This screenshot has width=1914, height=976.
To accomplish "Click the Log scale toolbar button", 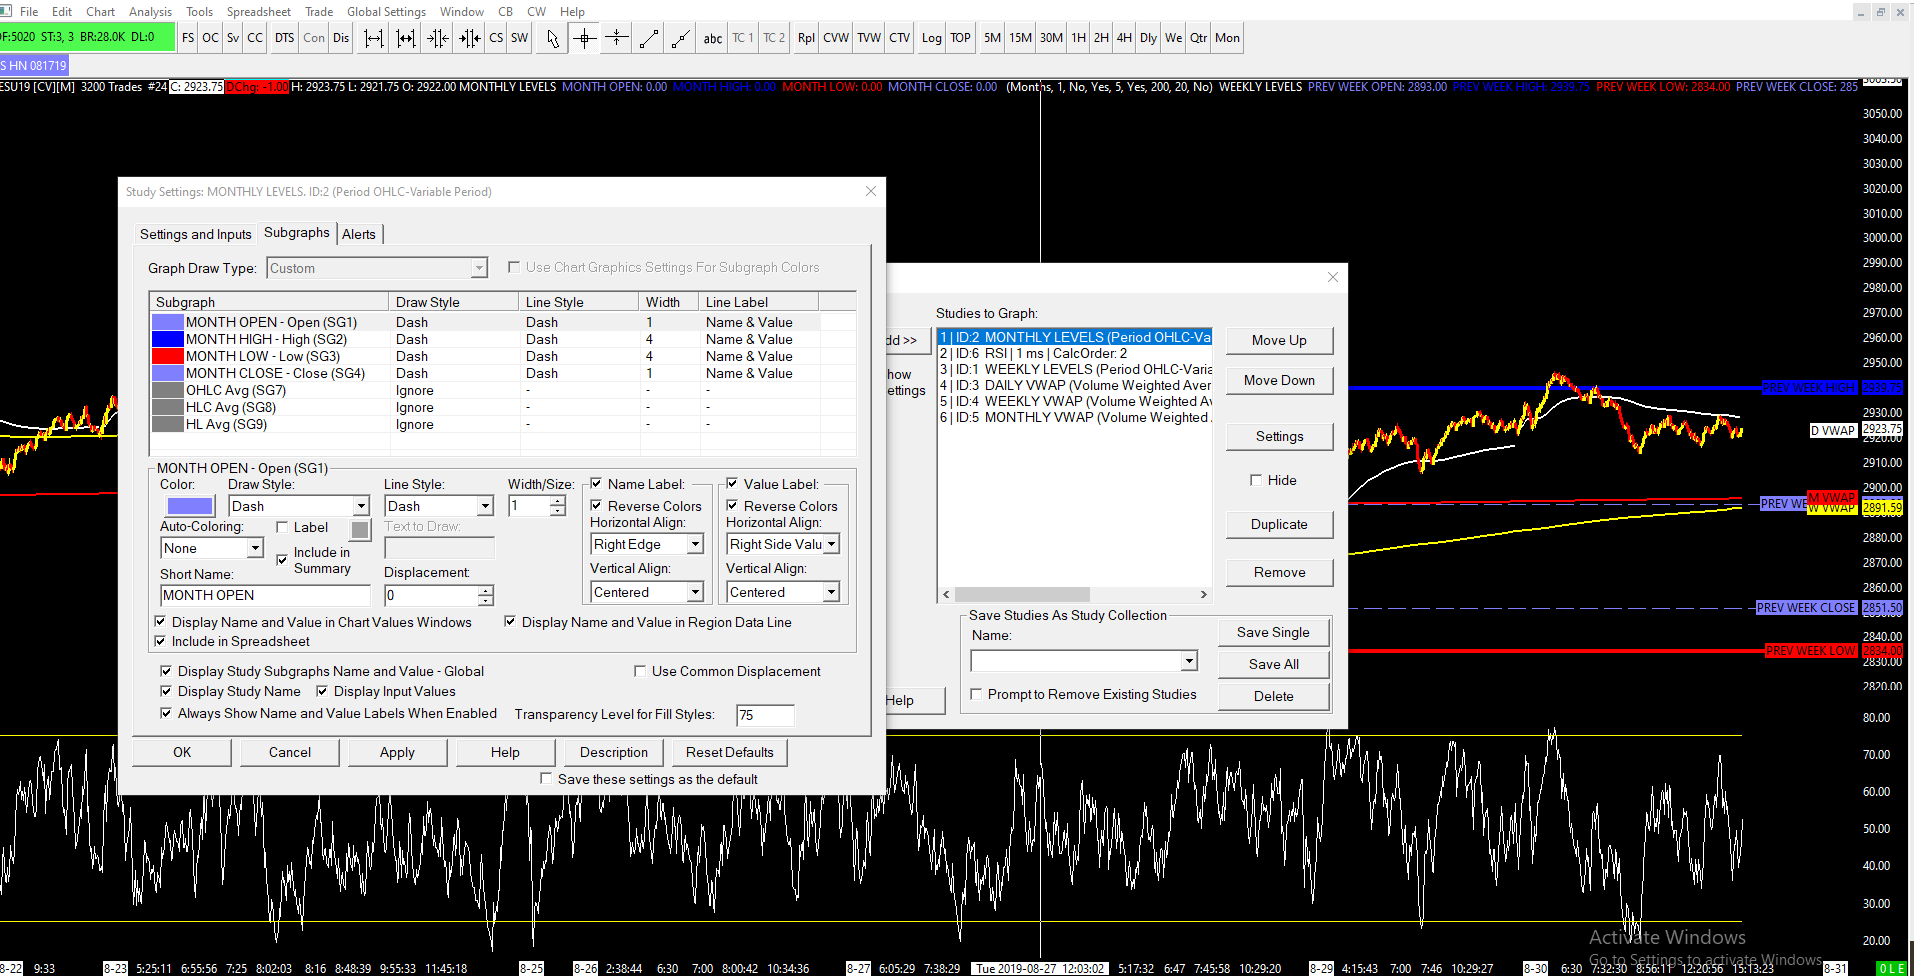I will tap(931, 38).
